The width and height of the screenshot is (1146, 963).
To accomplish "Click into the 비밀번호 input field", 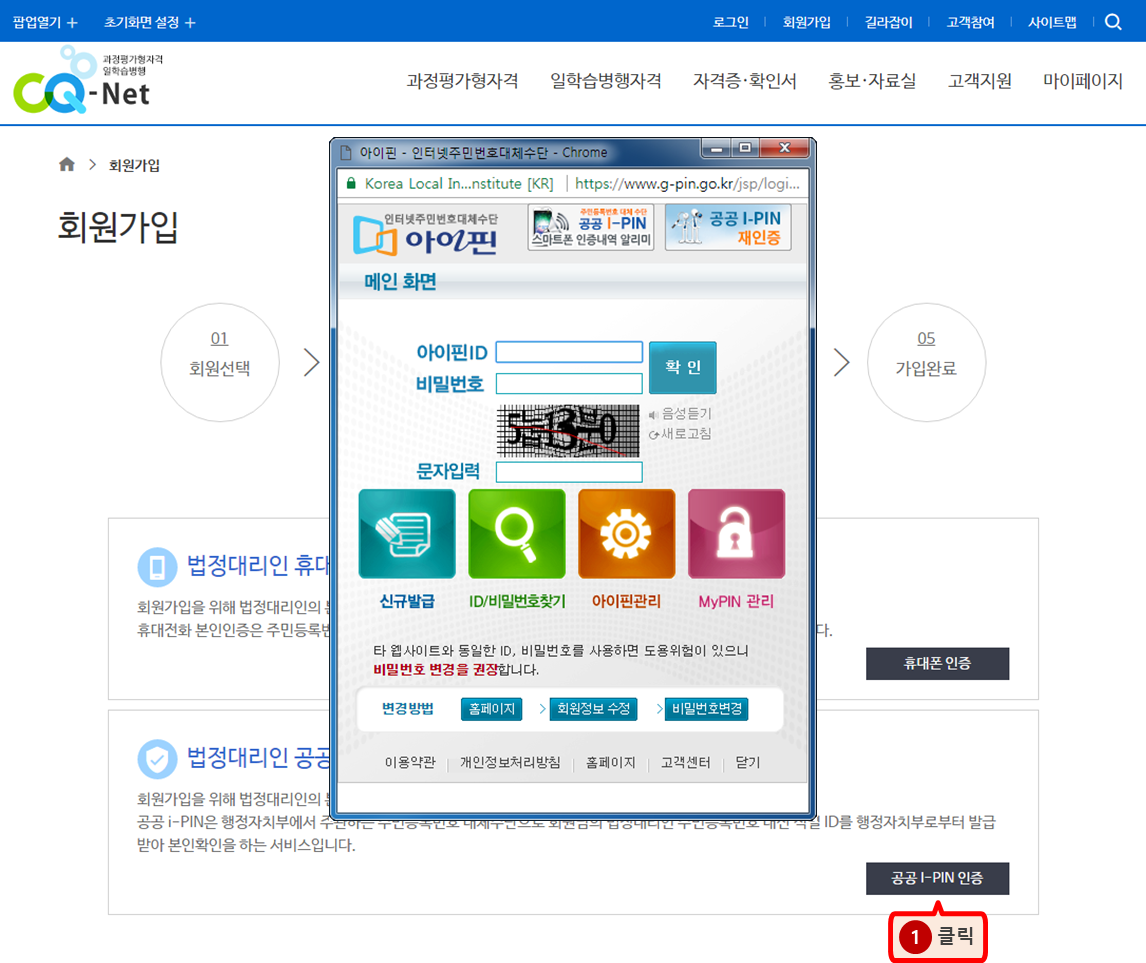I will pyautogui.click(x=569, y=384).
